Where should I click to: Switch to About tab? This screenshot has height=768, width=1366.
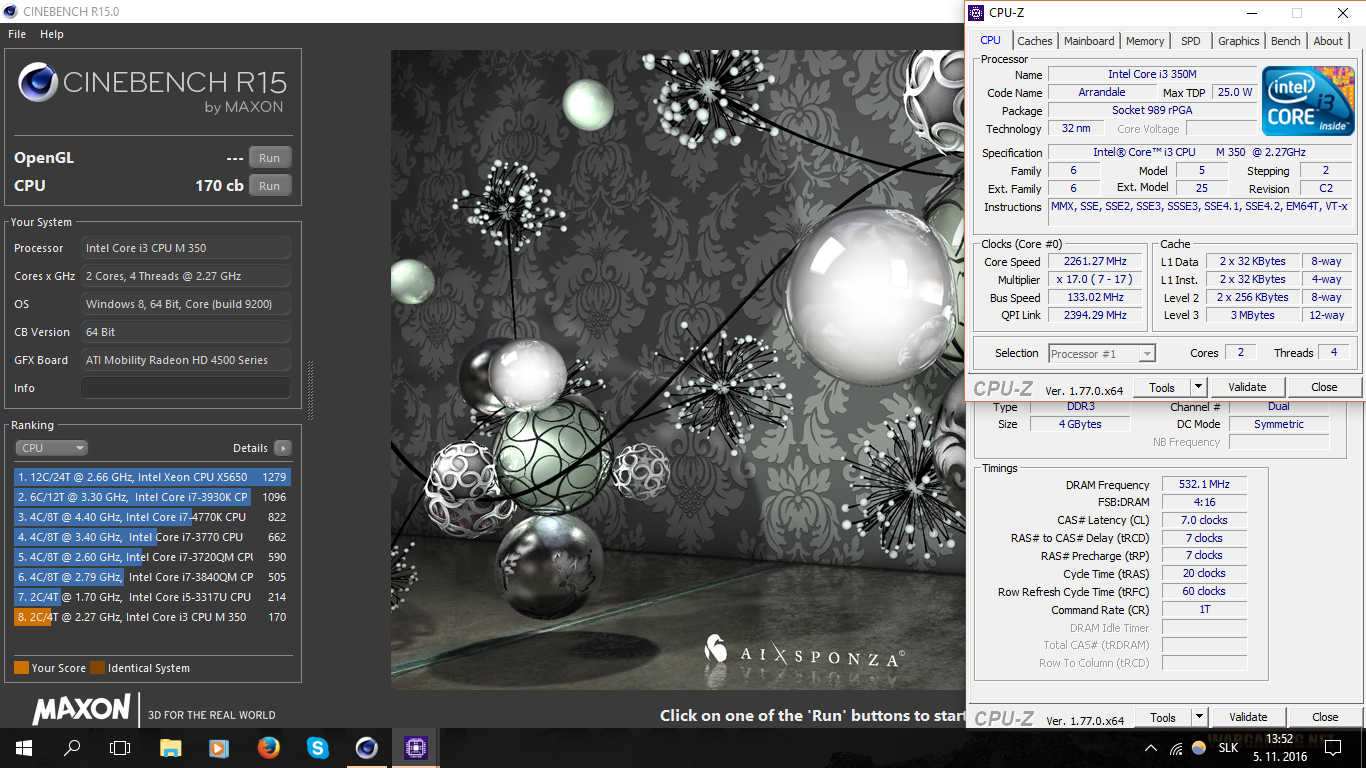1328,41
